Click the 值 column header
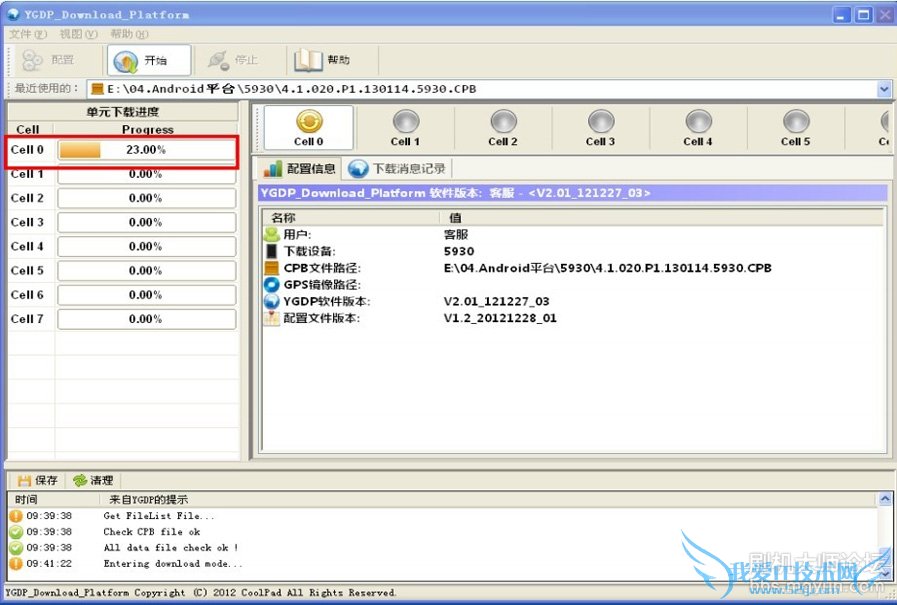Image resolution: width=897 pixels, height=605 pixels. point(661,218)
